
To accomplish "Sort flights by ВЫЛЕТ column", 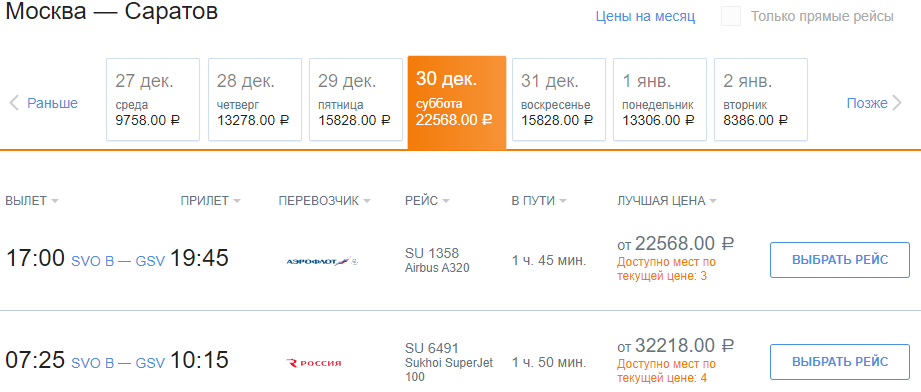I will click(x=32, y=201).
